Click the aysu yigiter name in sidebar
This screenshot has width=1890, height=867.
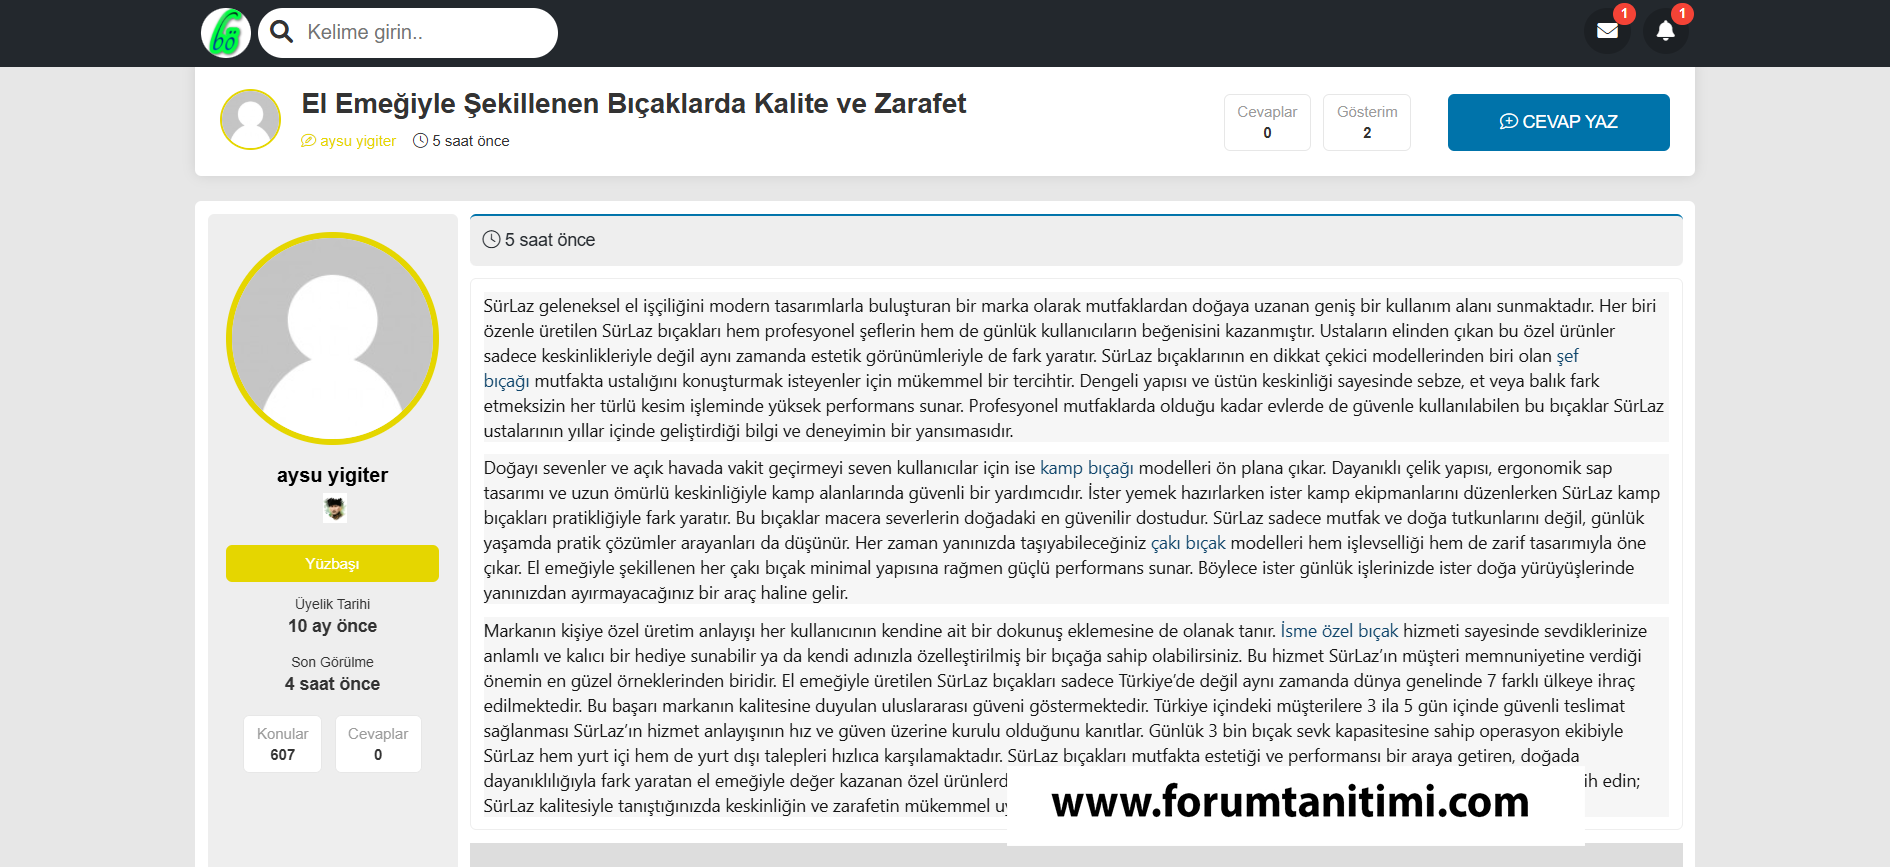pyautogui.click(x=332, y=475)
